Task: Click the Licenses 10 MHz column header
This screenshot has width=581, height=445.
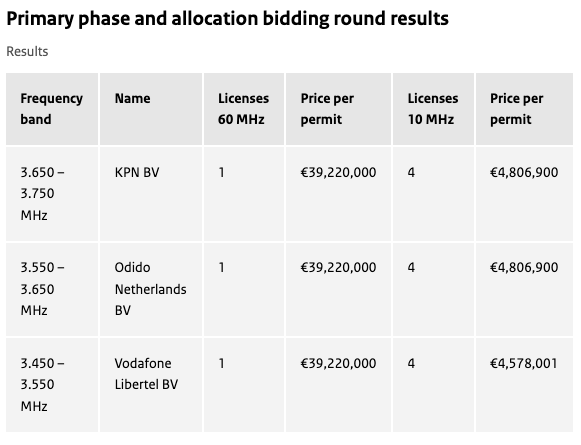Action: 434,109
